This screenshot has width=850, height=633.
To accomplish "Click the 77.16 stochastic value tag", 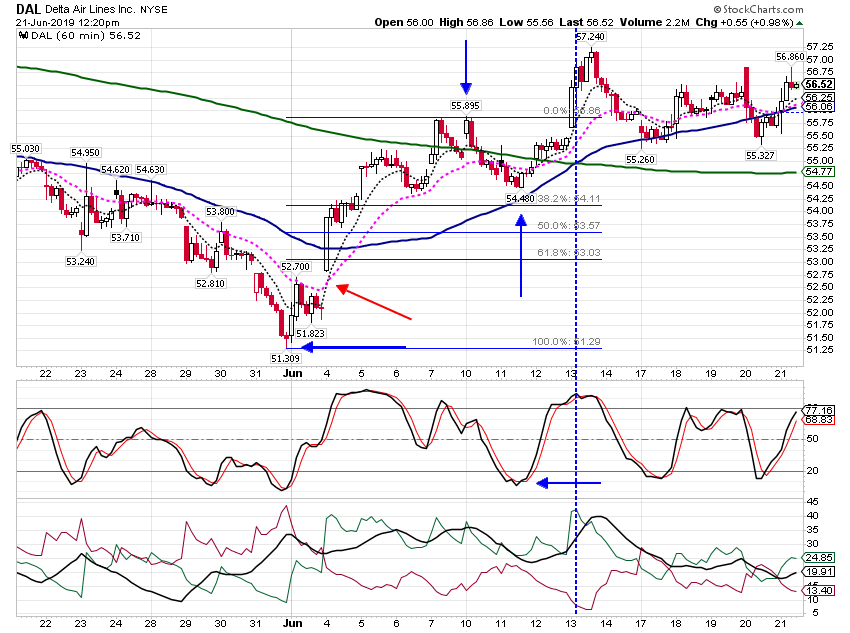I will coord(819,410).
